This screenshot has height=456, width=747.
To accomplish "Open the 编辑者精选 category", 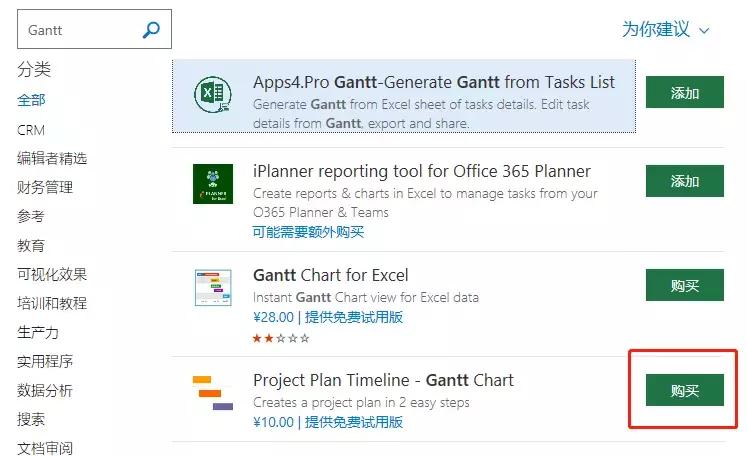I will click(52, 158).
